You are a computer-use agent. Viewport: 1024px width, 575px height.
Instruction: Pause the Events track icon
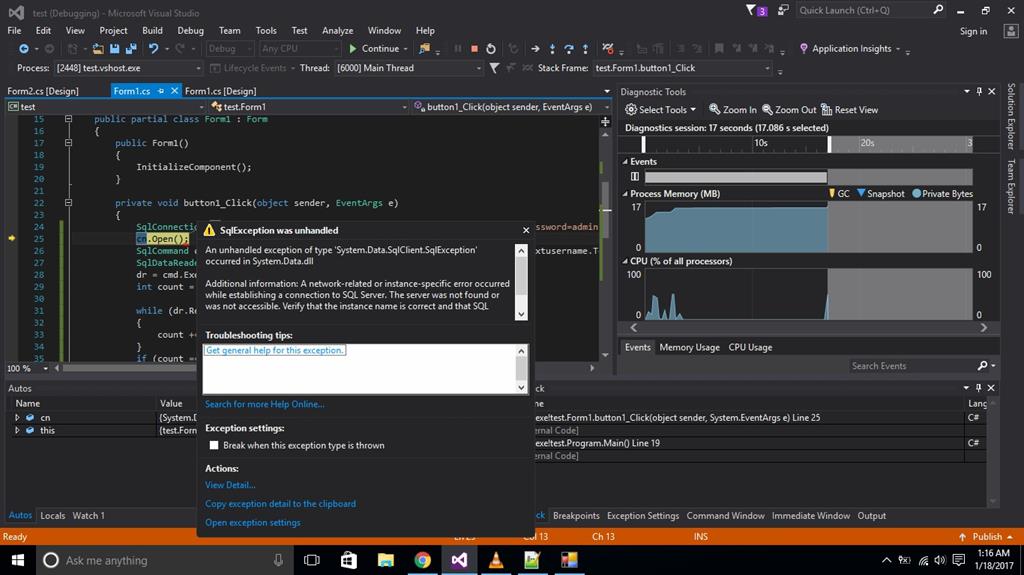click(635, 176)
